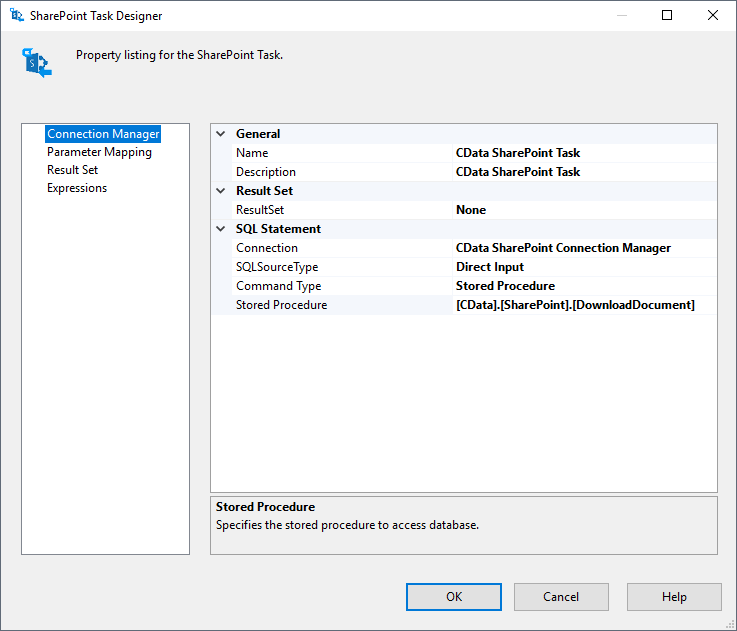The image size is (737, 631).
Task: Change Command Type from Stored Procedure
Action: tap(584, 286)
